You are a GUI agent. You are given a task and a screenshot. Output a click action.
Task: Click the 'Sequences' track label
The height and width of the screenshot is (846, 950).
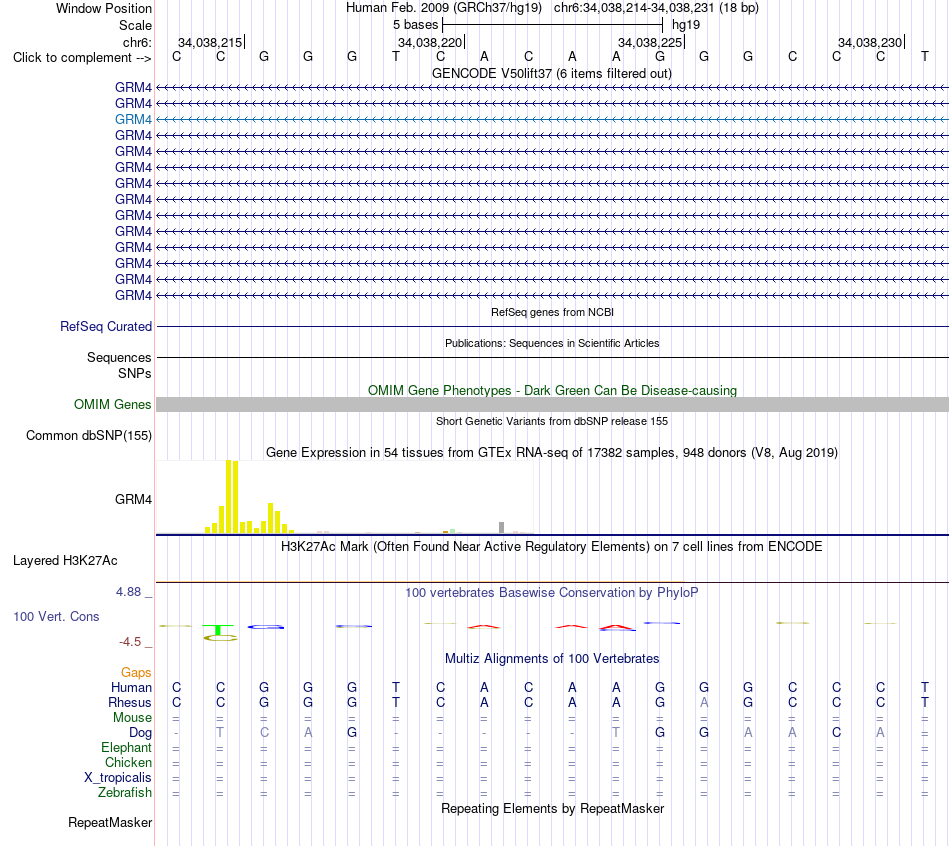119,358
